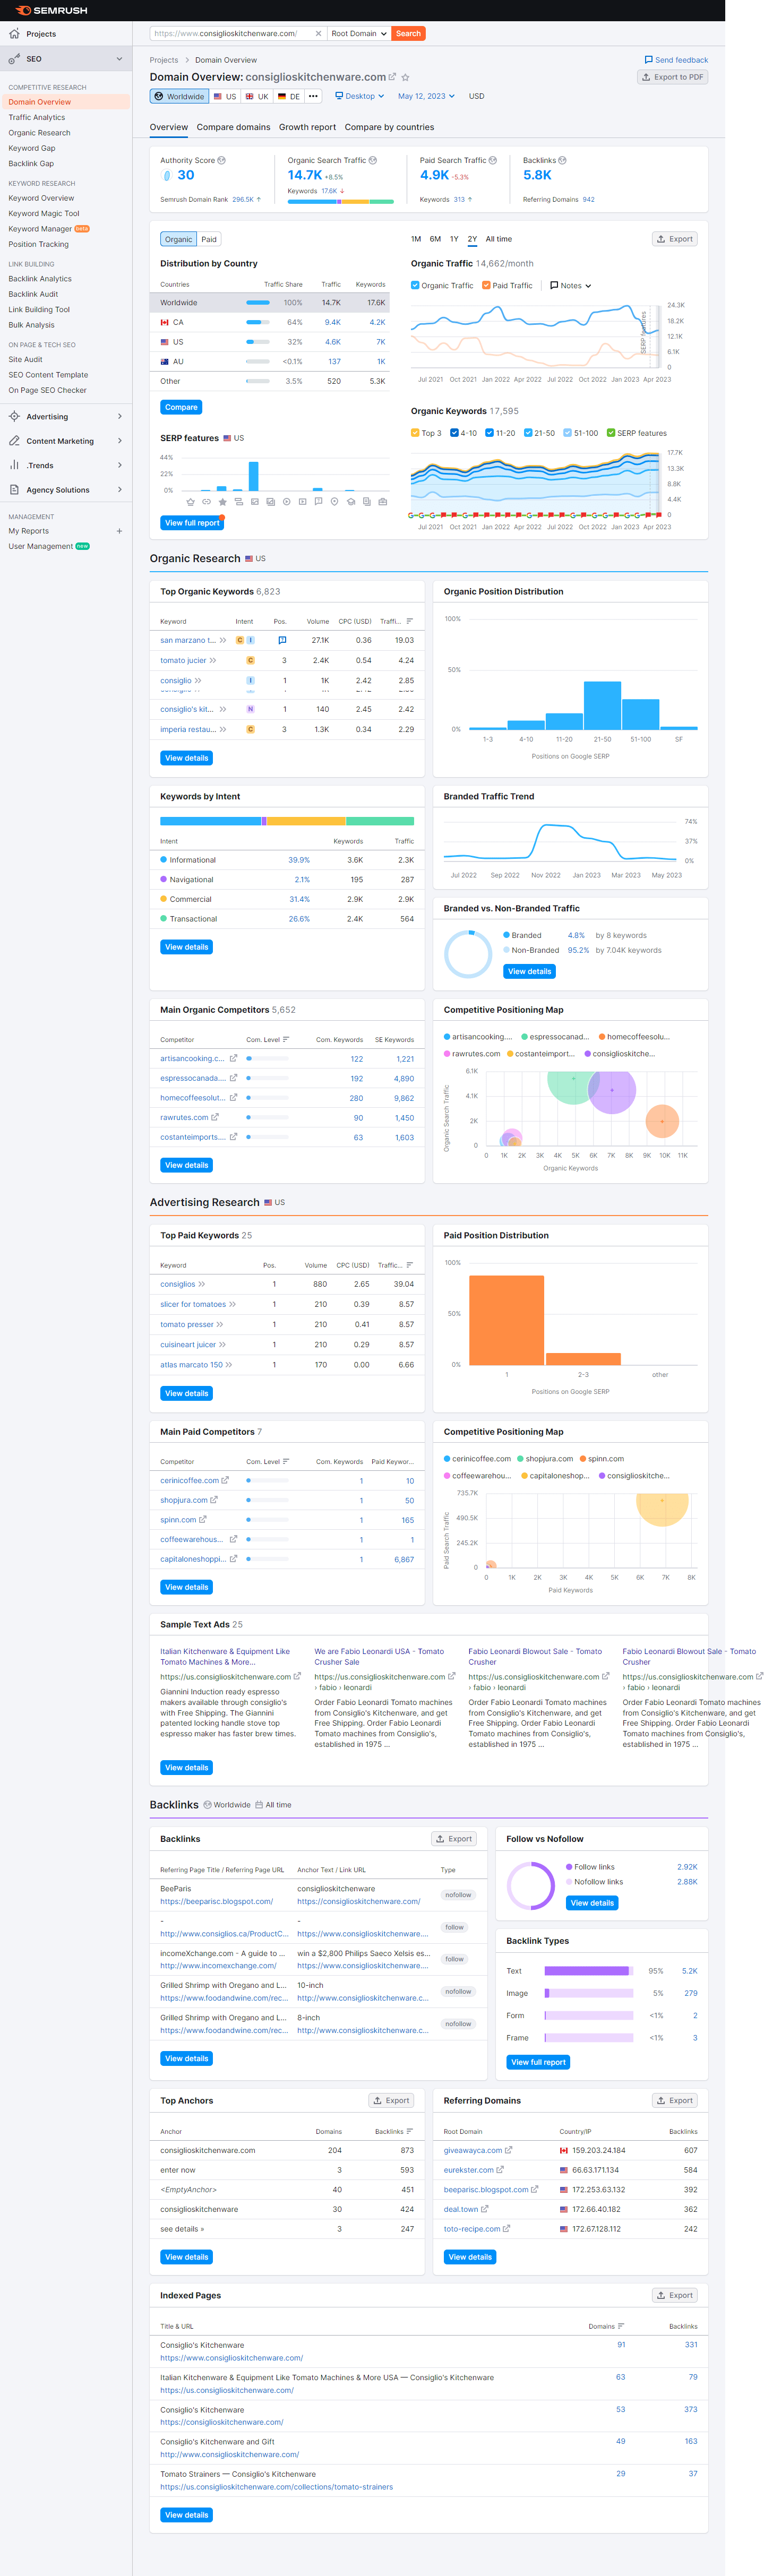Click the Content Marketing pencil icon
This screenshot has height=2576, width=764.
[x=14, y=441]
